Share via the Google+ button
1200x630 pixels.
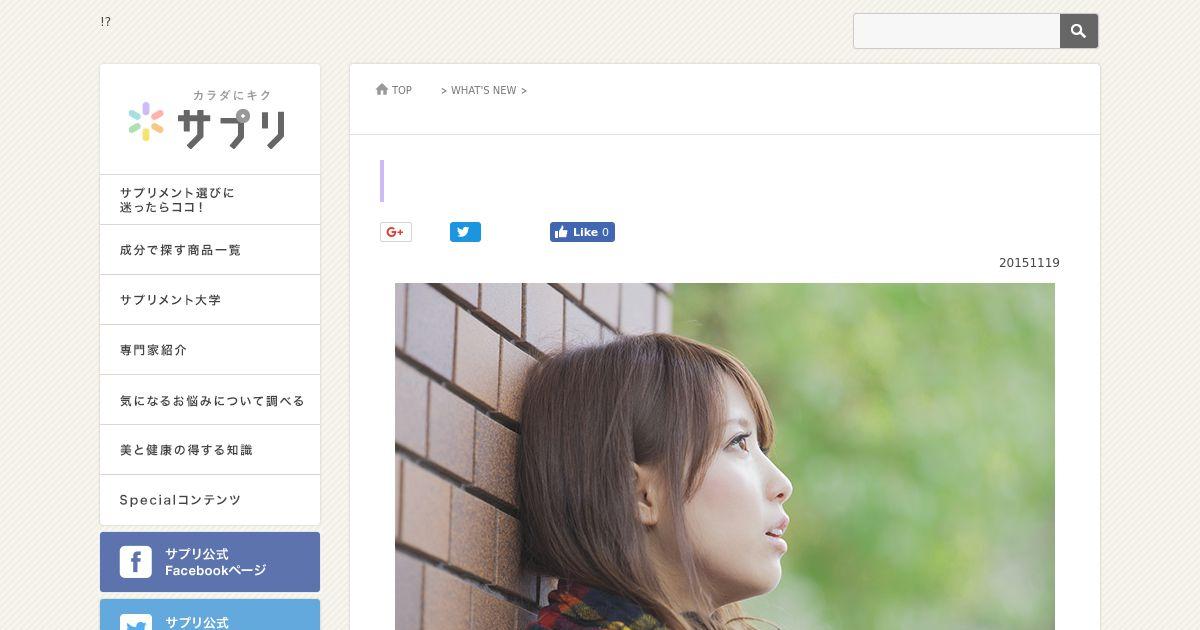click(396, 232)
